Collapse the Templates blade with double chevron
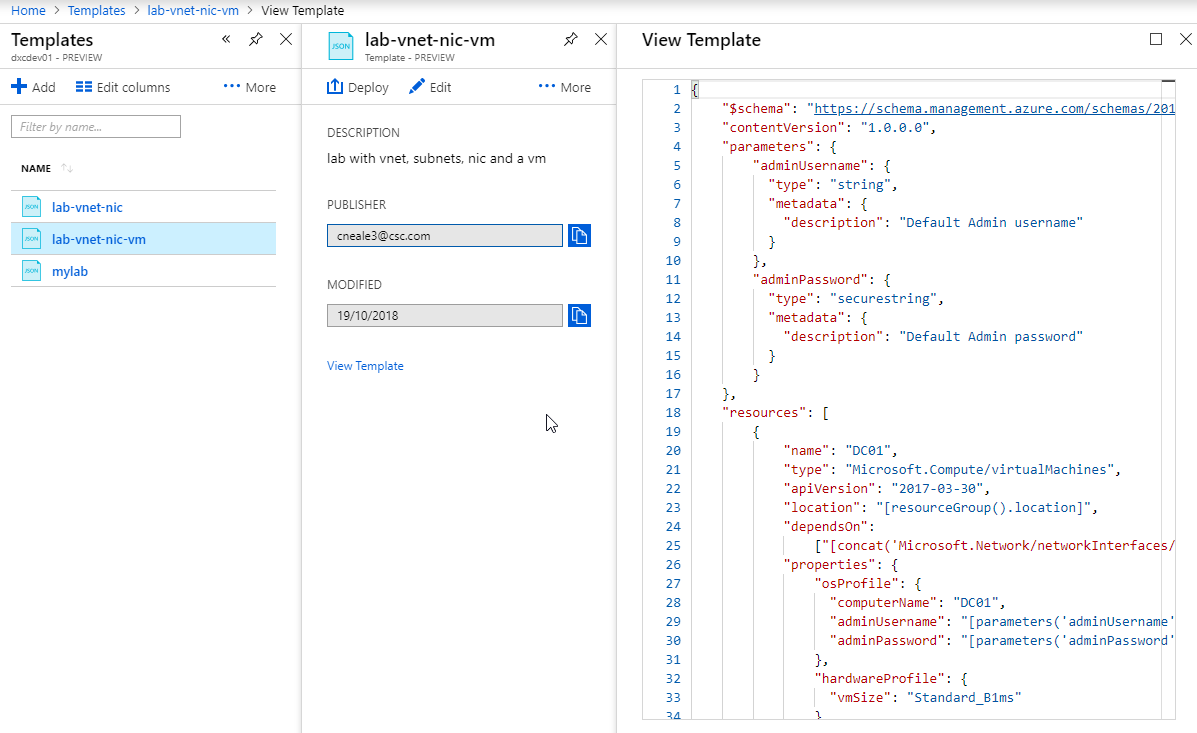 point(226,39)
